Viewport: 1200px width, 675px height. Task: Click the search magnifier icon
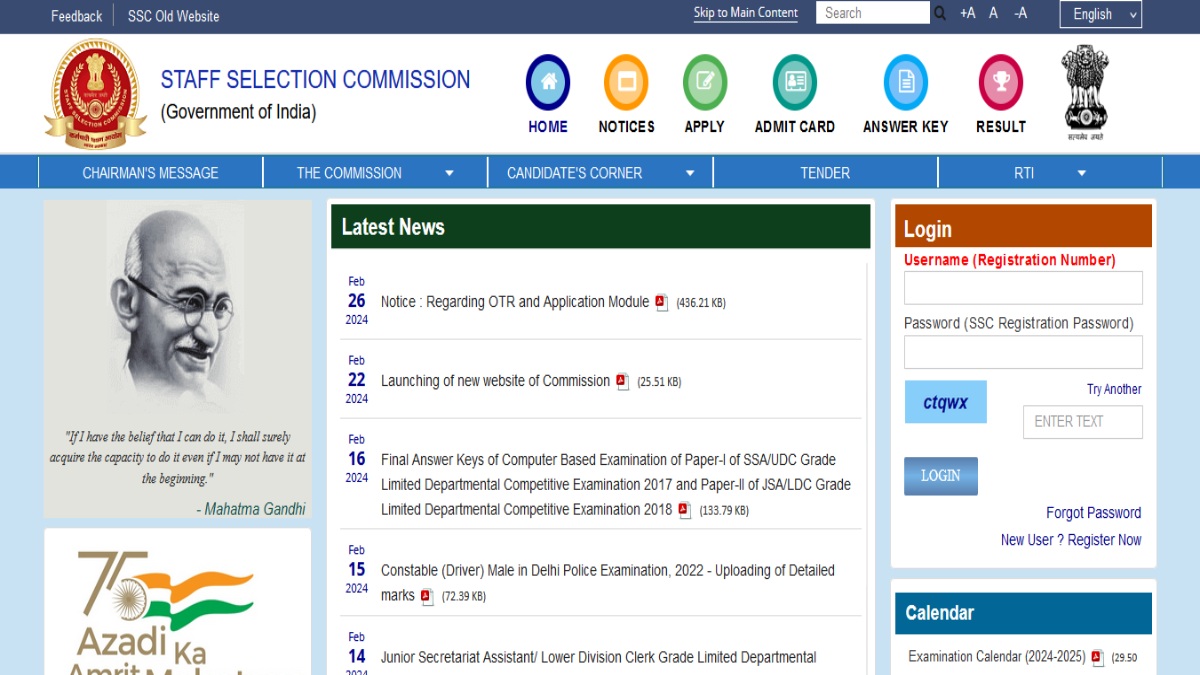pos(940,14)
